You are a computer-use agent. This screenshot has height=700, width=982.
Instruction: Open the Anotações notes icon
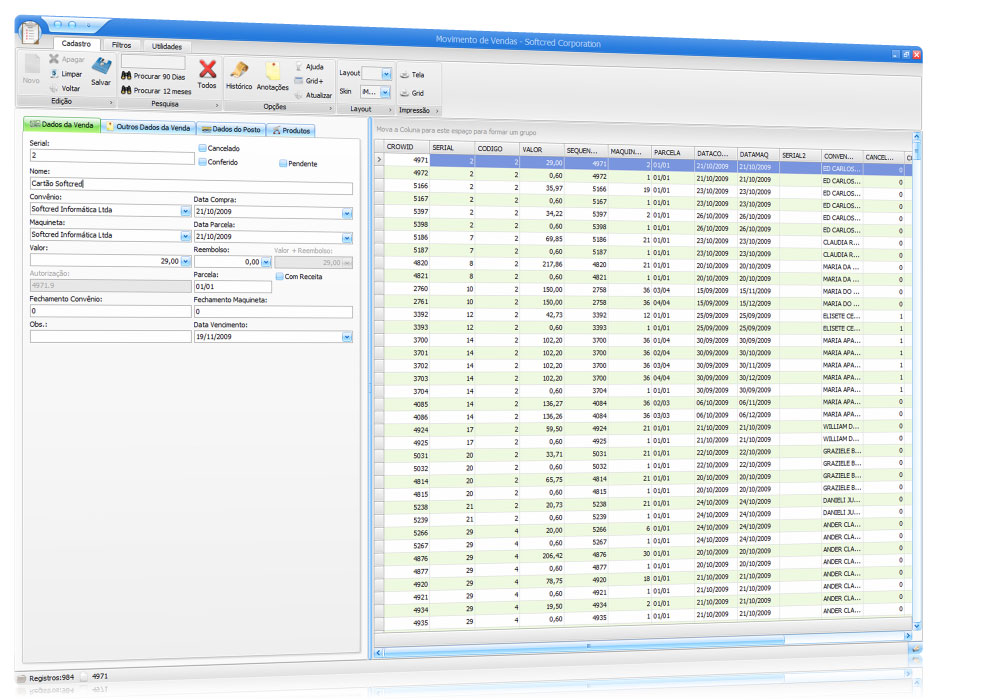(x=272, y=71)
